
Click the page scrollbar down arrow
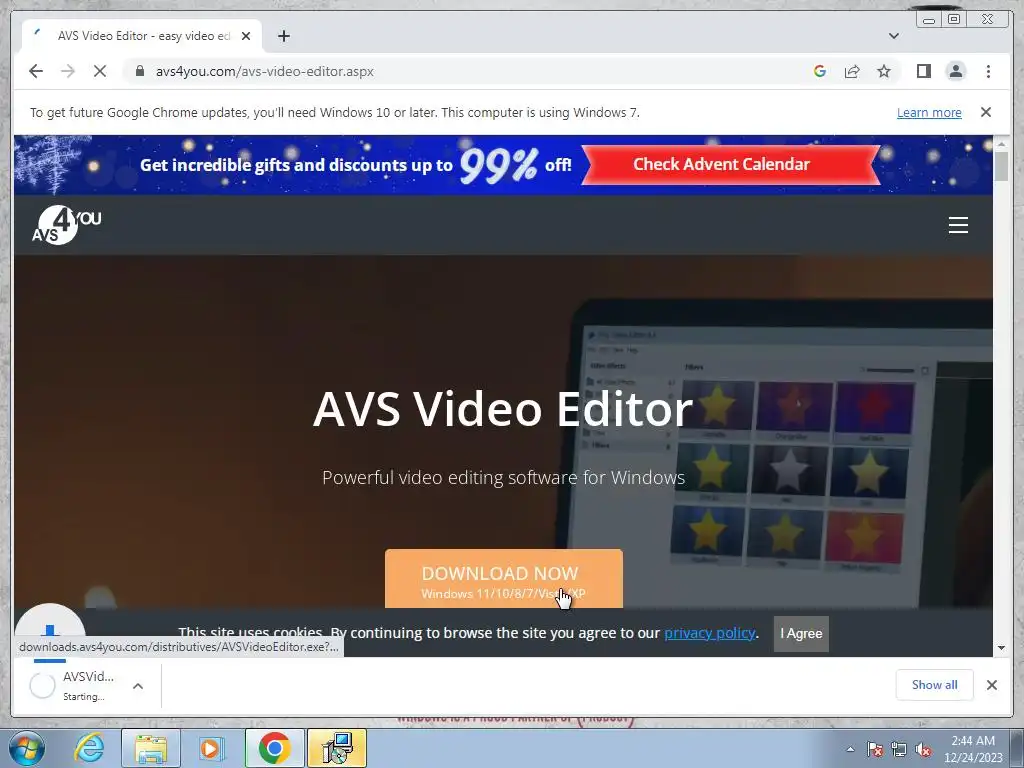pos(1002,648)
